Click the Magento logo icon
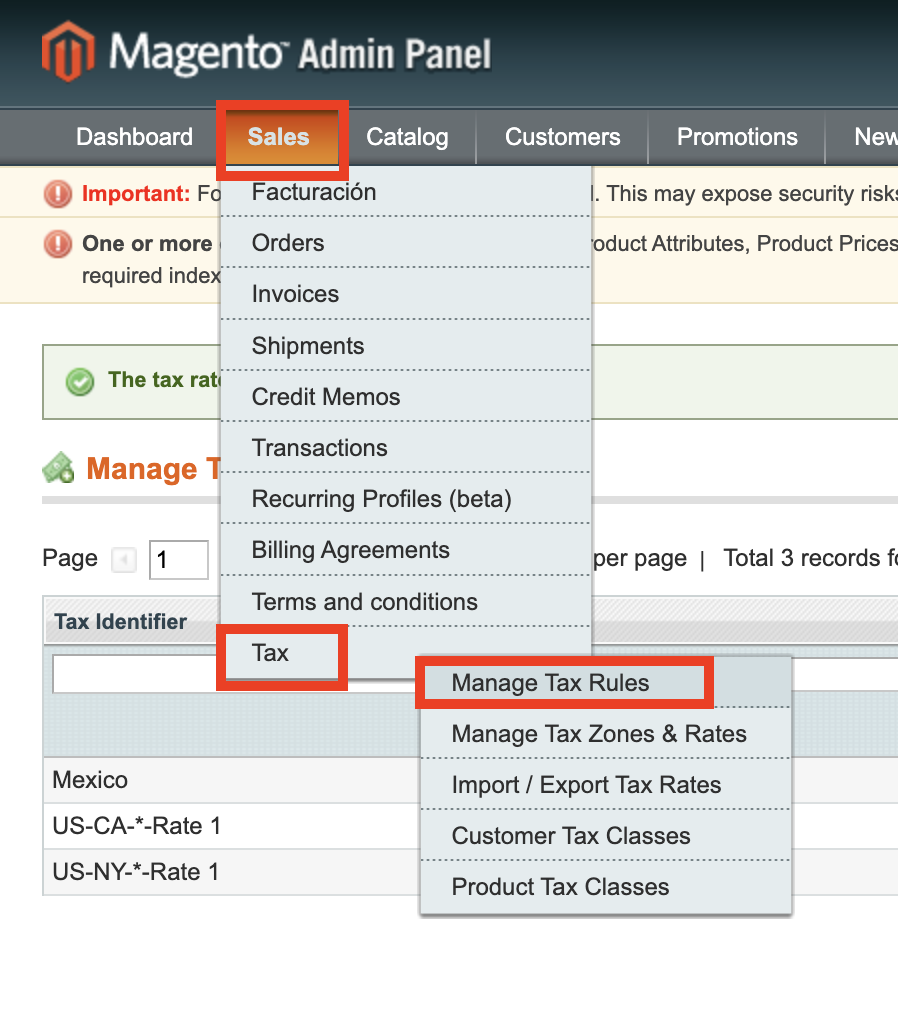 68,51
